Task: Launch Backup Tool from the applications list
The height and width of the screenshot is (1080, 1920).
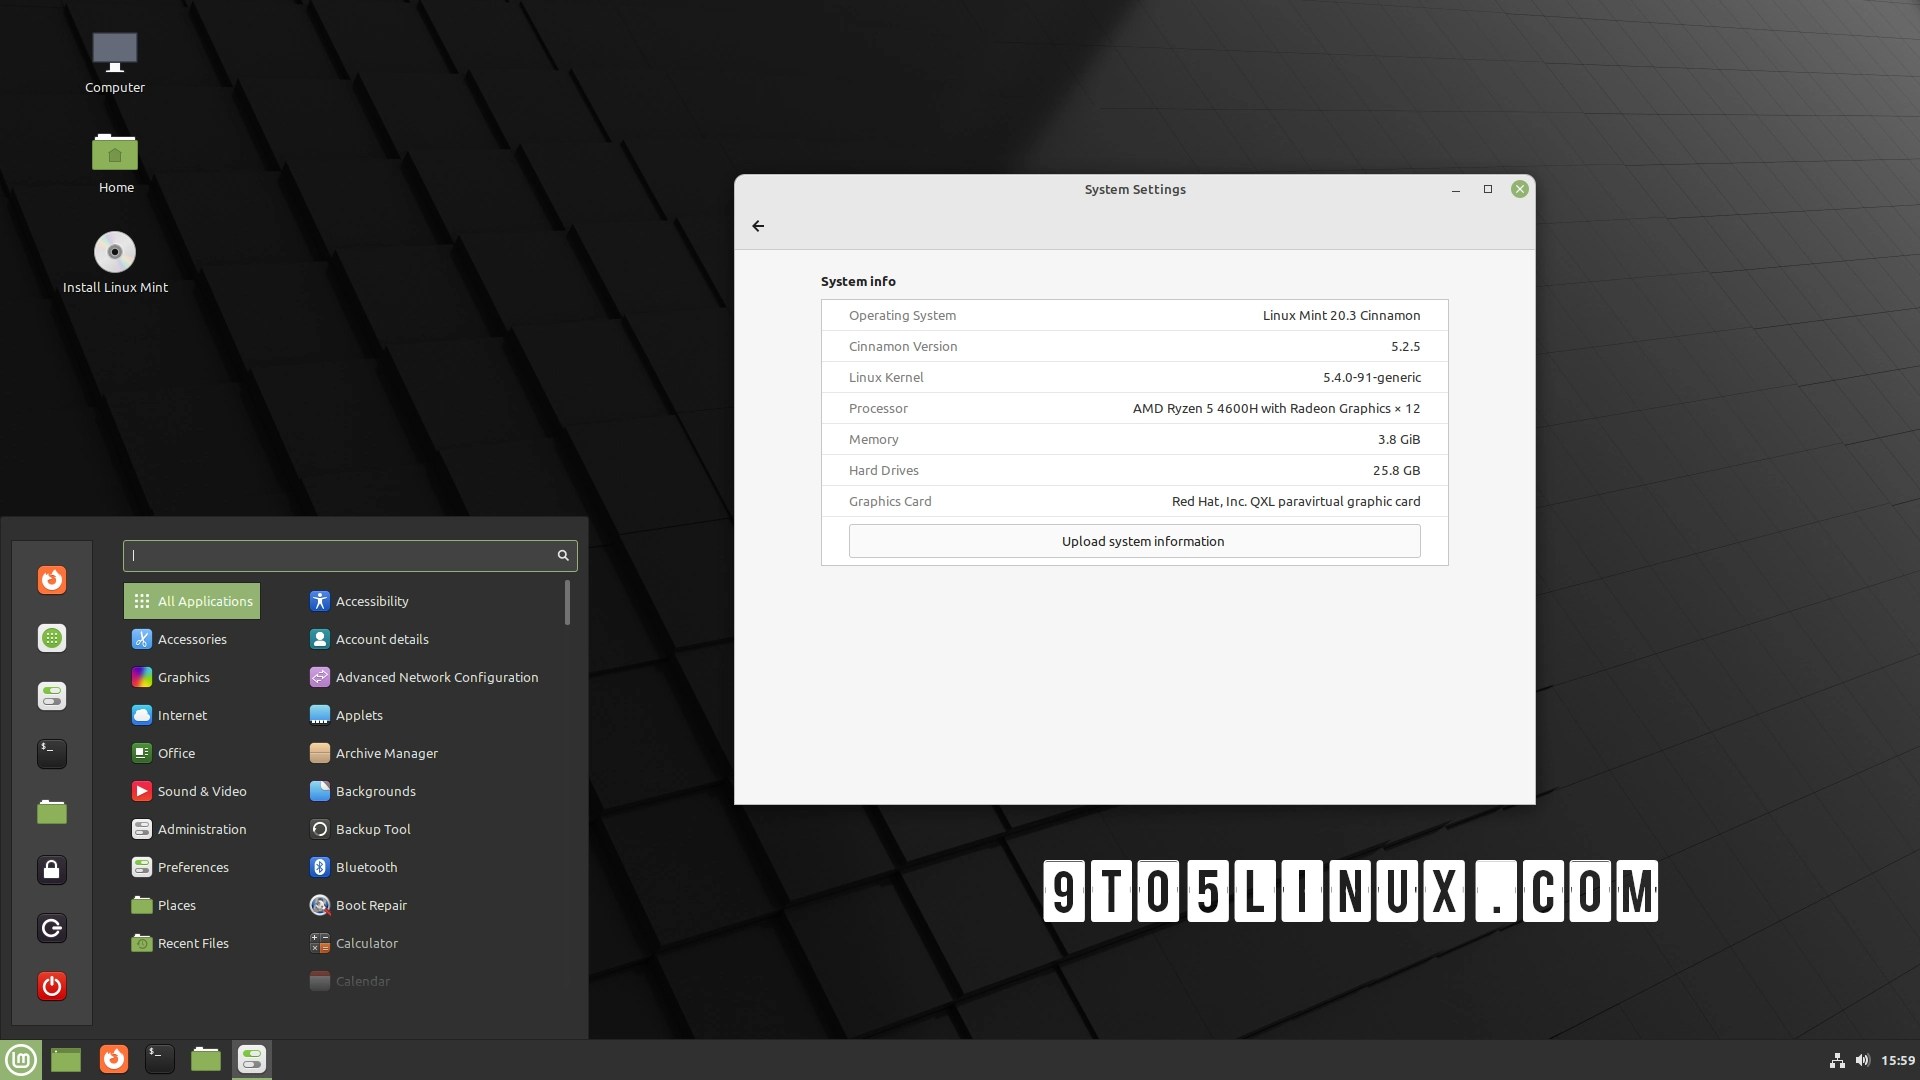Action: point(372,829)
